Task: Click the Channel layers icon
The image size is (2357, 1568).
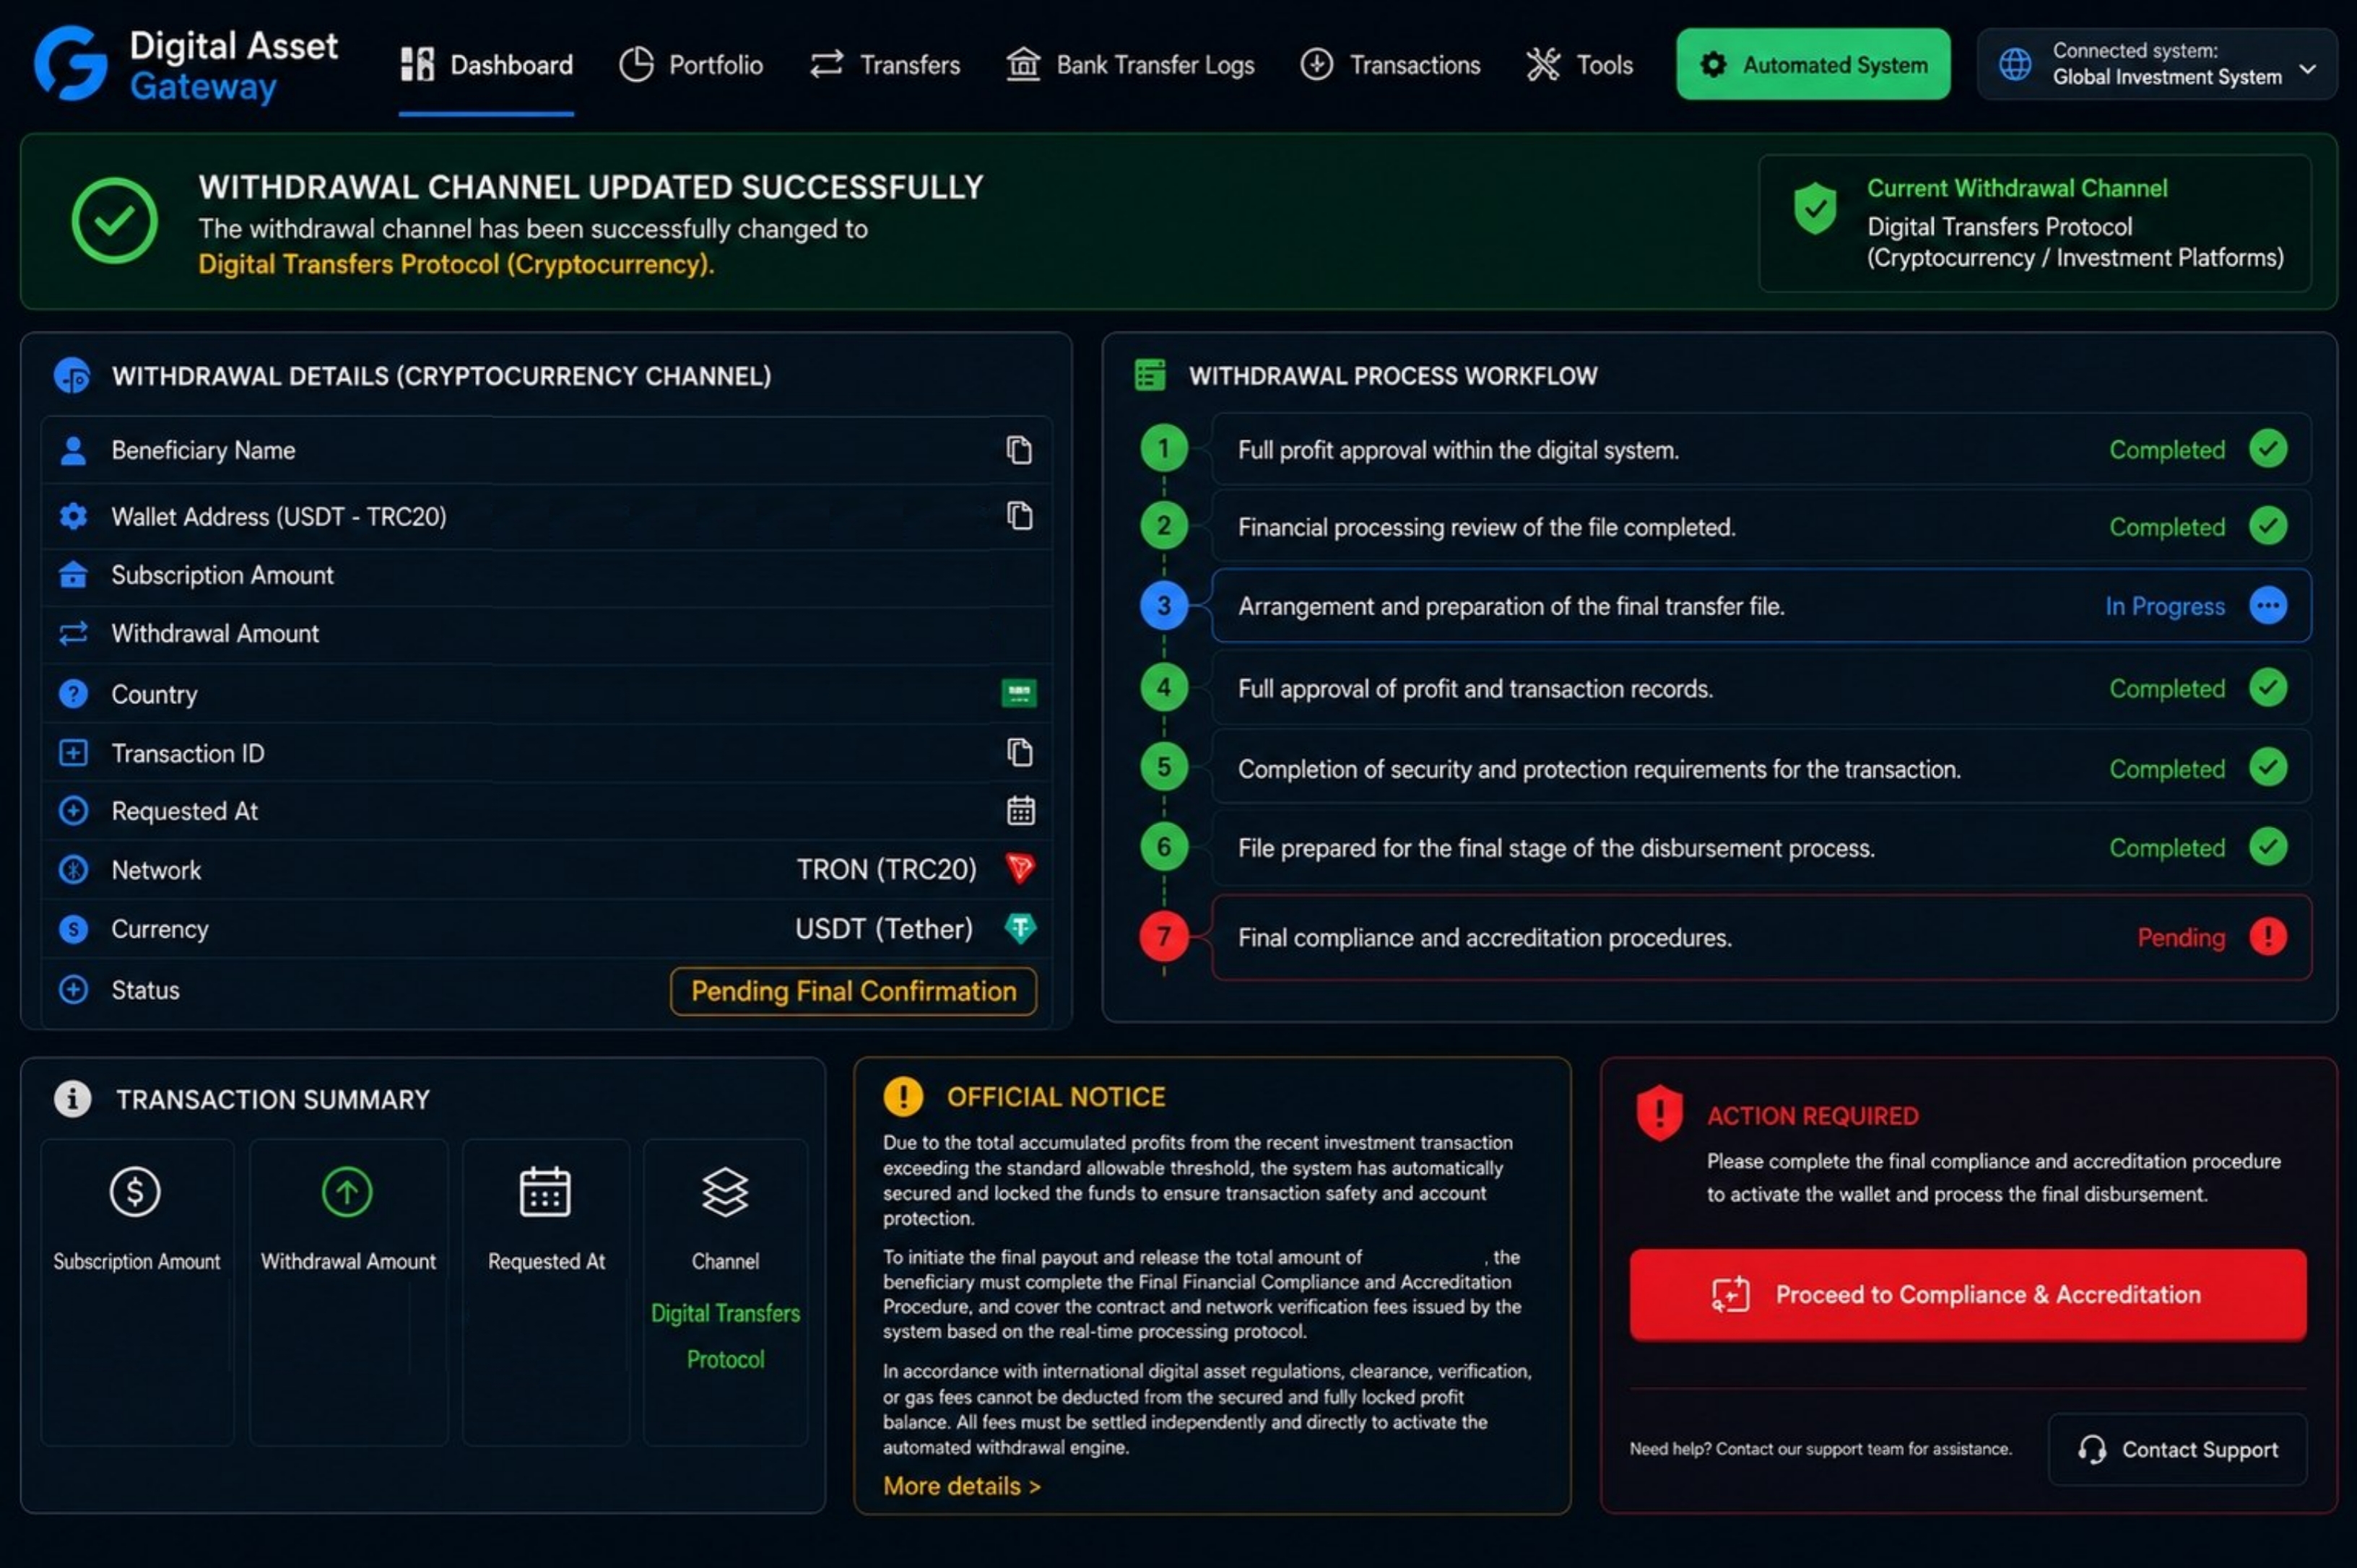Action: click(725, 1192)
